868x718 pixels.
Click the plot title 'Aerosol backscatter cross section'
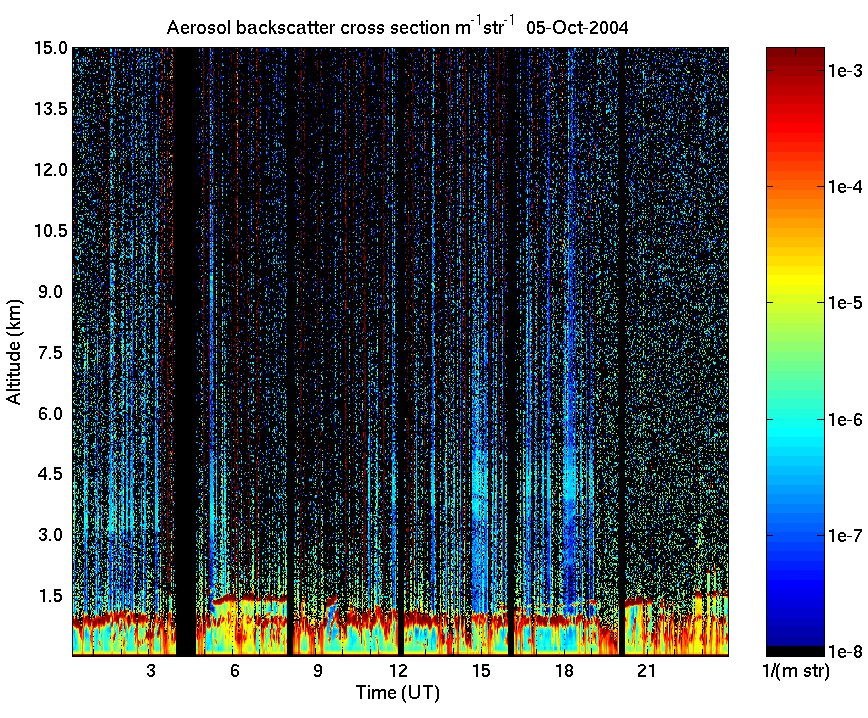point(309,28)
